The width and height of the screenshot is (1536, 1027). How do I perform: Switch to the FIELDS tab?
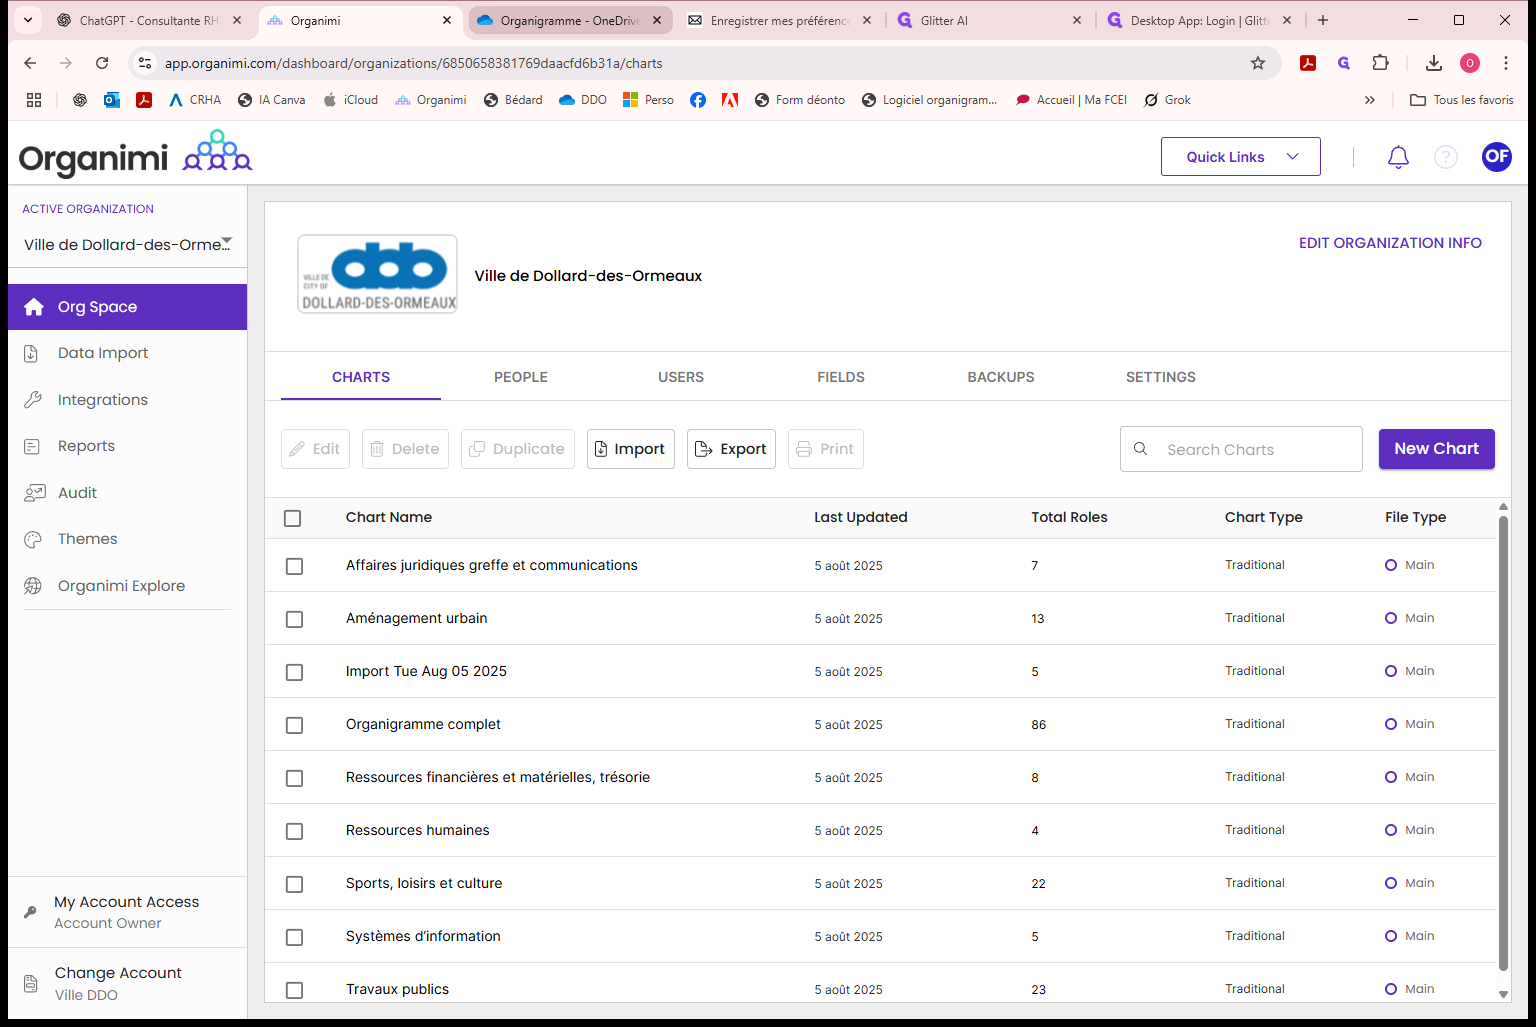point(841,377)
